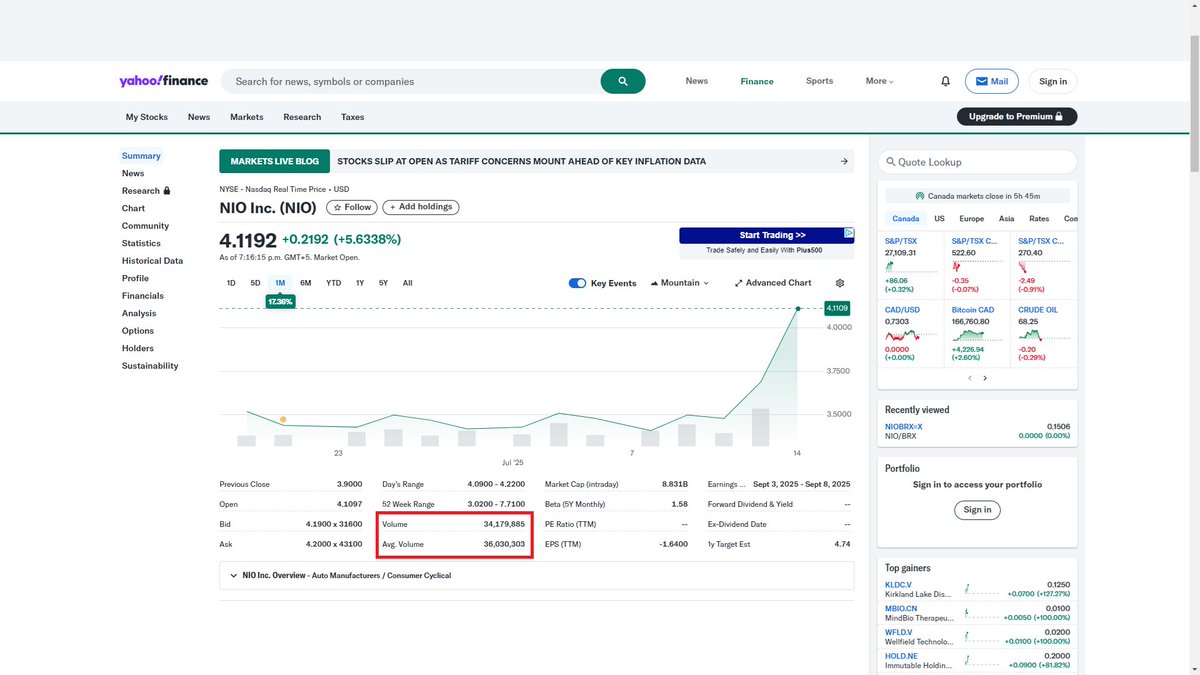Click the portfolio Sign in button

(977, 510)
